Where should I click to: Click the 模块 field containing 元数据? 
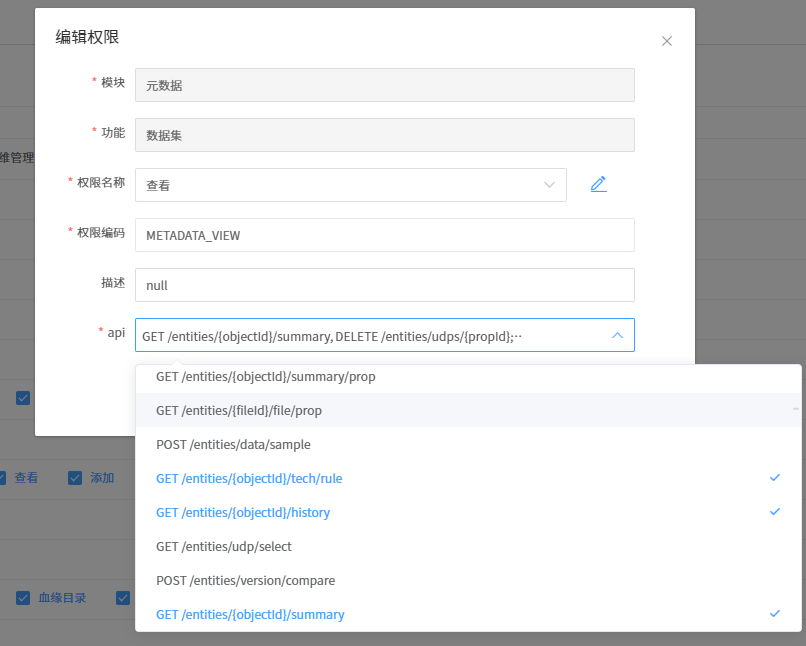(384, 85)
